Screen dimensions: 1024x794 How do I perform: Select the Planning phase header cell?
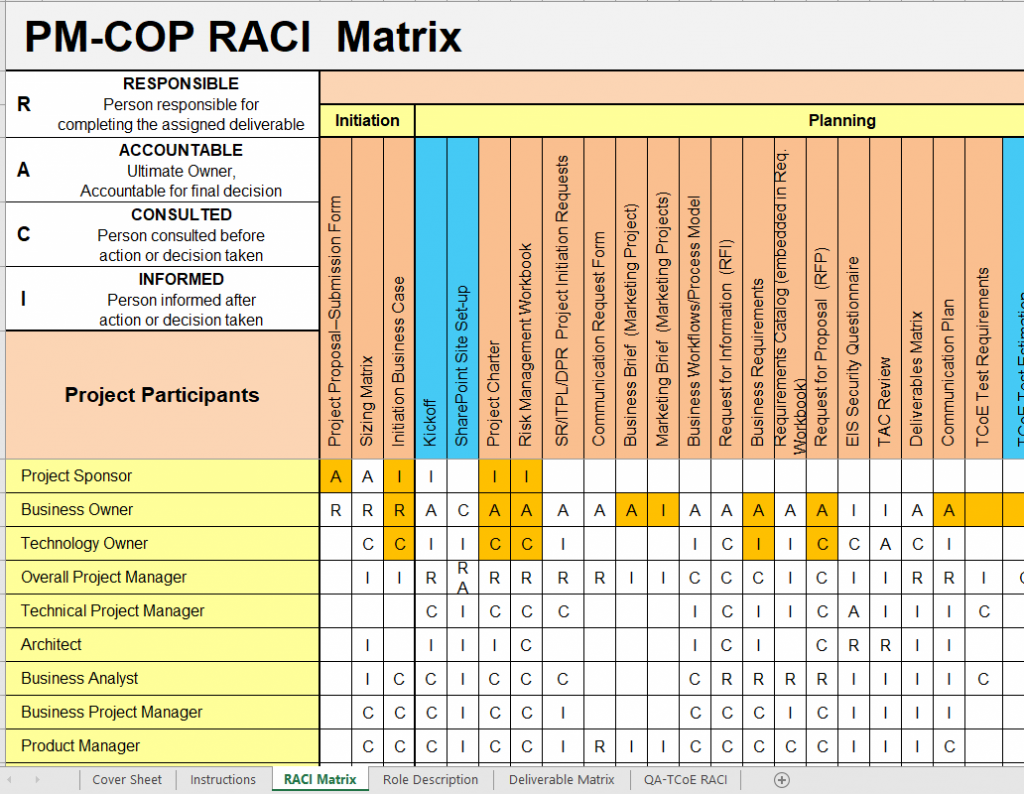pyautogui.click(x=843, y=119)
